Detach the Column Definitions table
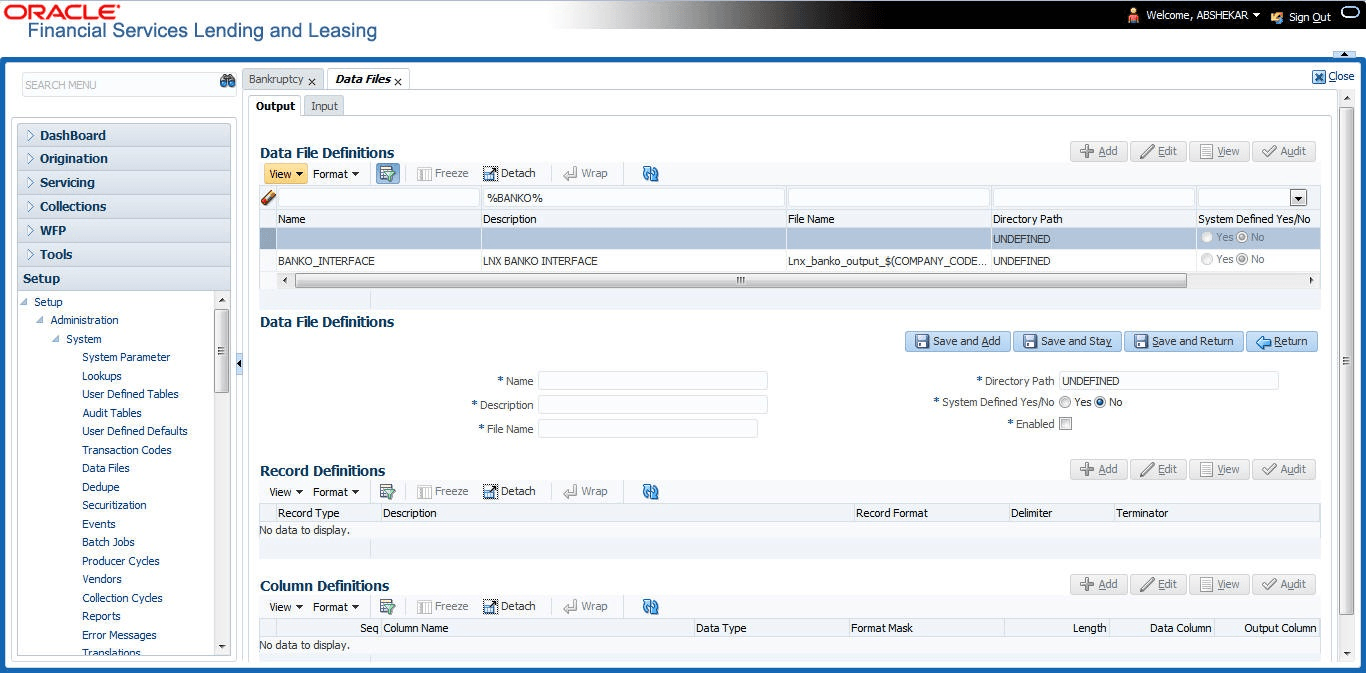The width and height of the screenshot is (1366, 673). [x=509, y=607]
